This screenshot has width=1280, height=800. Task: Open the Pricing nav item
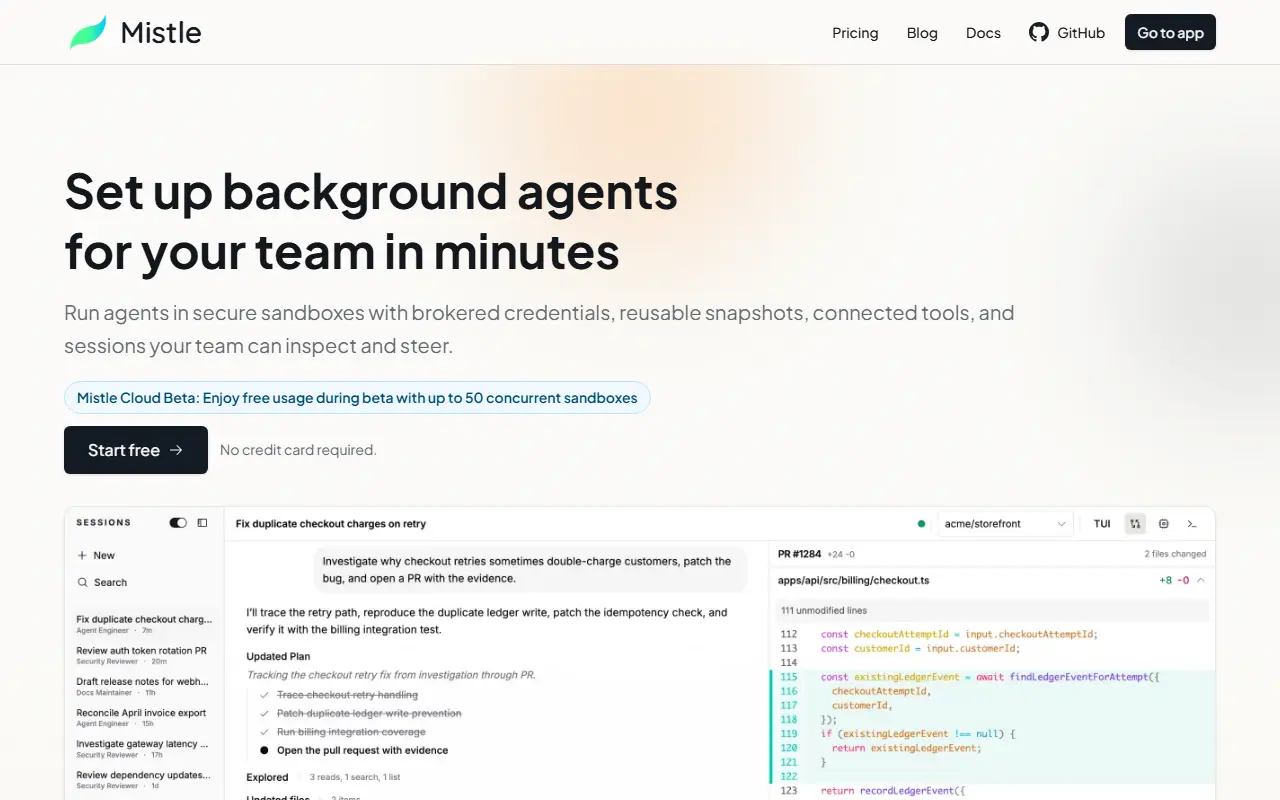(855, 33)
